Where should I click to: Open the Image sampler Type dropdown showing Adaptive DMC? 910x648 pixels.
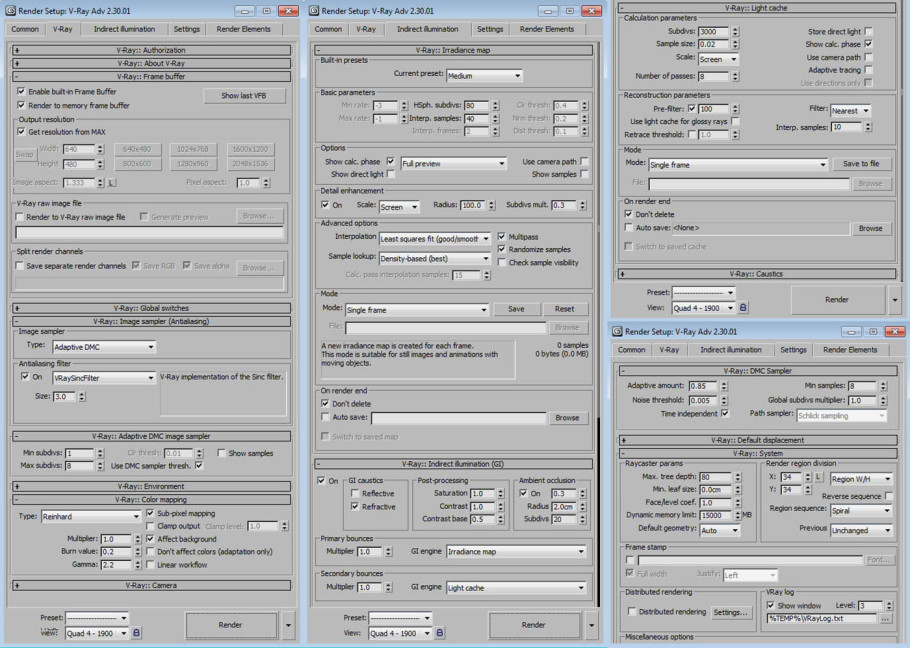(x=104, y=347)
